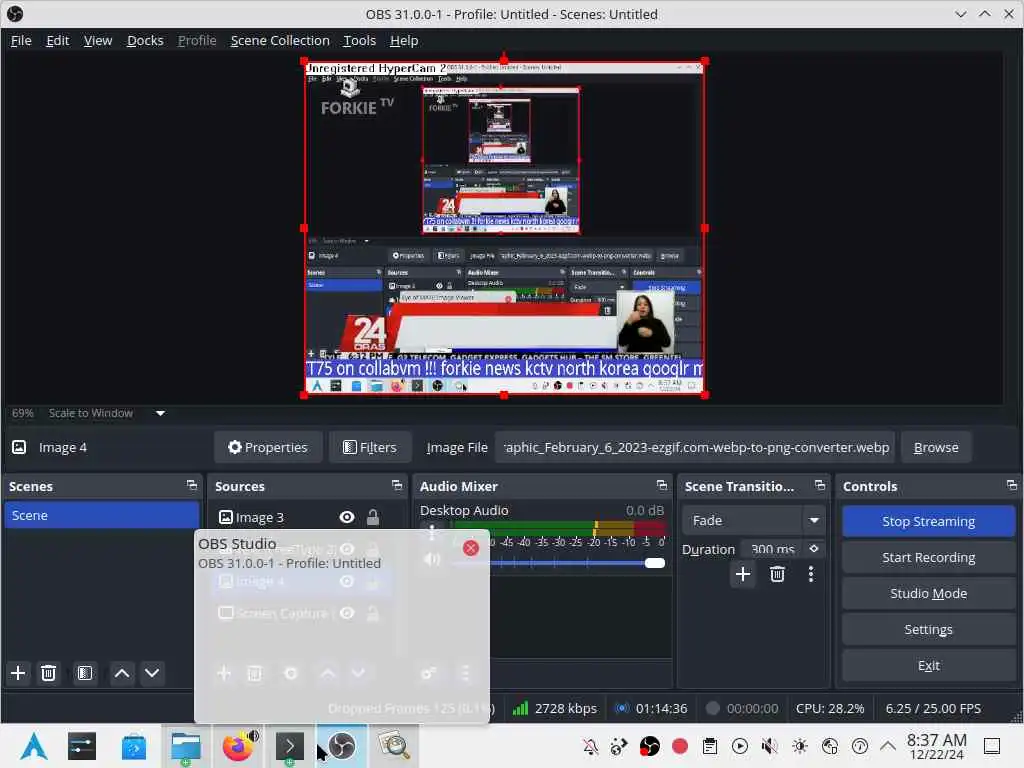The height and width of the screenshot is (768, 1024).
Task: Move scene up with the up arrow
Action: point(122,673)
